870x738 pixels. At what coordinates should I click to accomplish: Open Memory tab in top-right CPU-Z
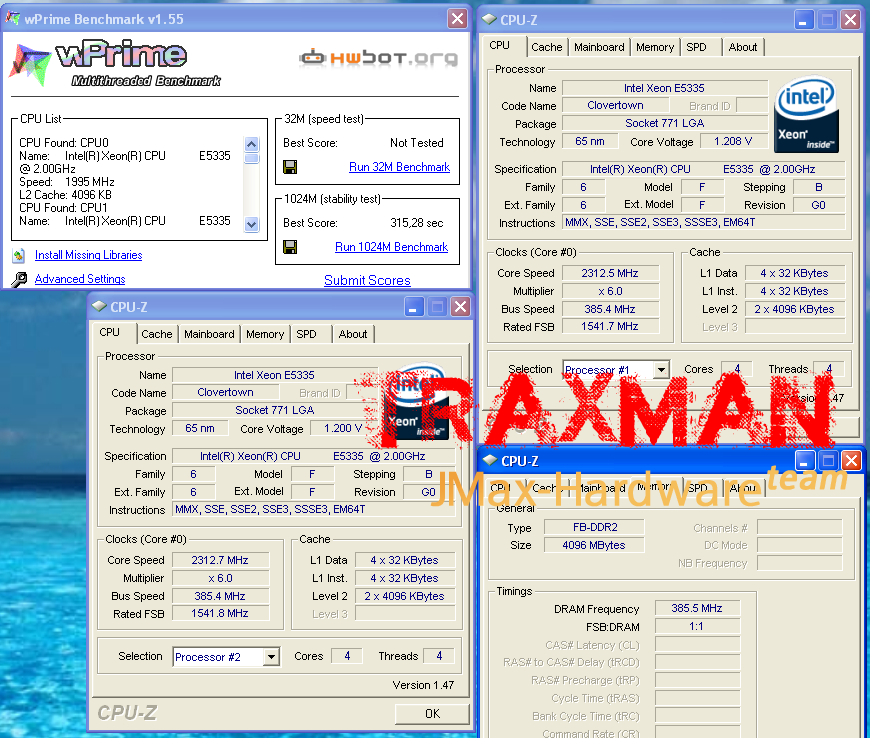[x=655, y=47]
